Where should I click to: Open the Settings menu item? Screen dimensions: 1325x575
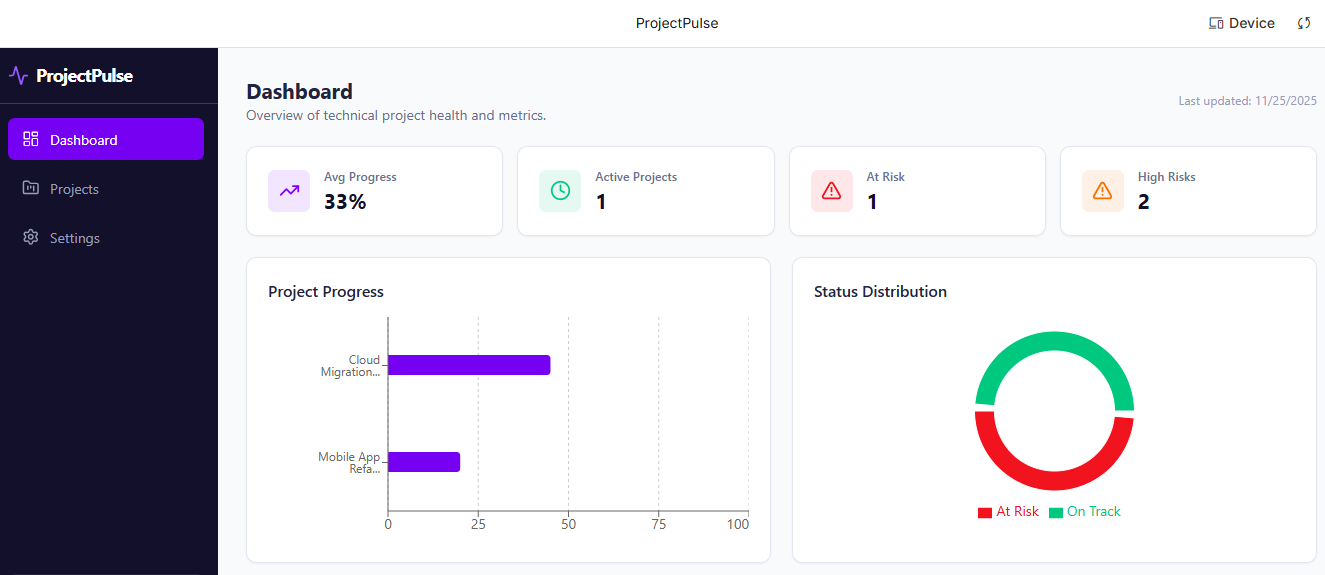pos(106,237)
